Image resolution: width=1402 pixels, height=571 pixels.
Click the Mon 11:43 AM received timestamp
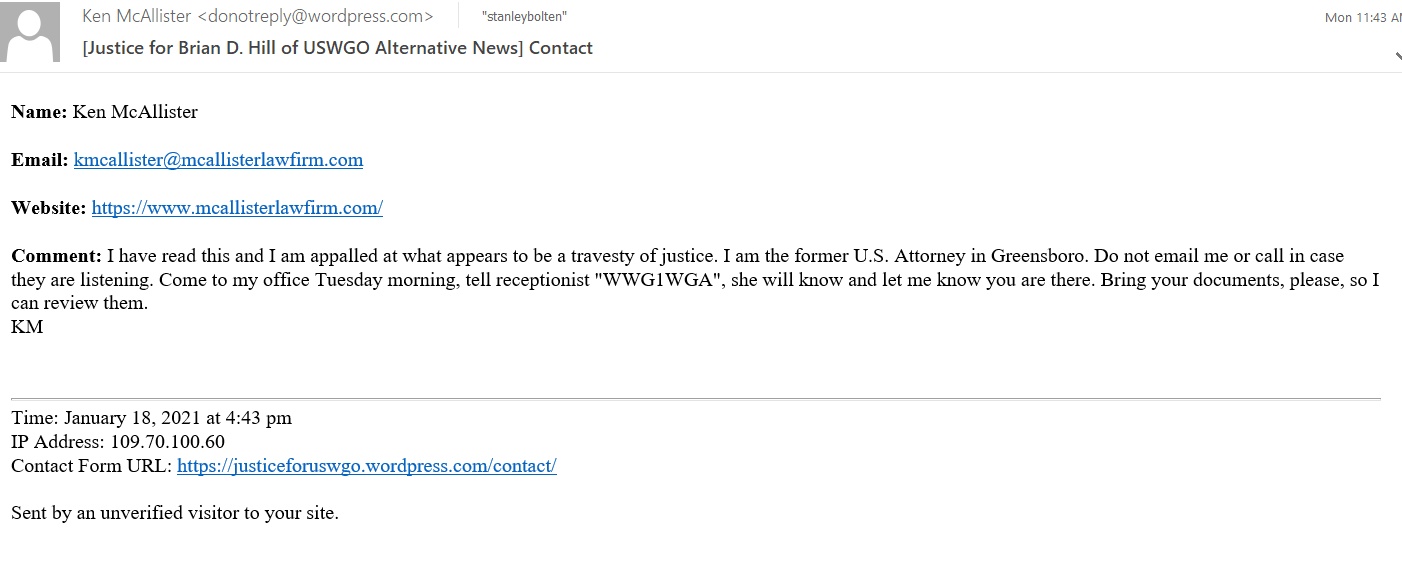click(1362, 18)
